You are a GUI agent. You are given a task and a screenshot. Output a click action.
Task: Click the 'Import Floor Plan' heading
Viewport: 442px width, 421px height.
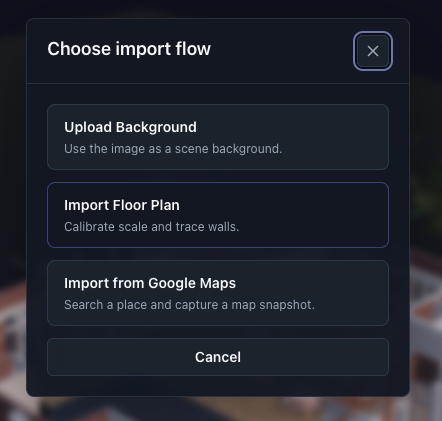[x=122, y=205]
